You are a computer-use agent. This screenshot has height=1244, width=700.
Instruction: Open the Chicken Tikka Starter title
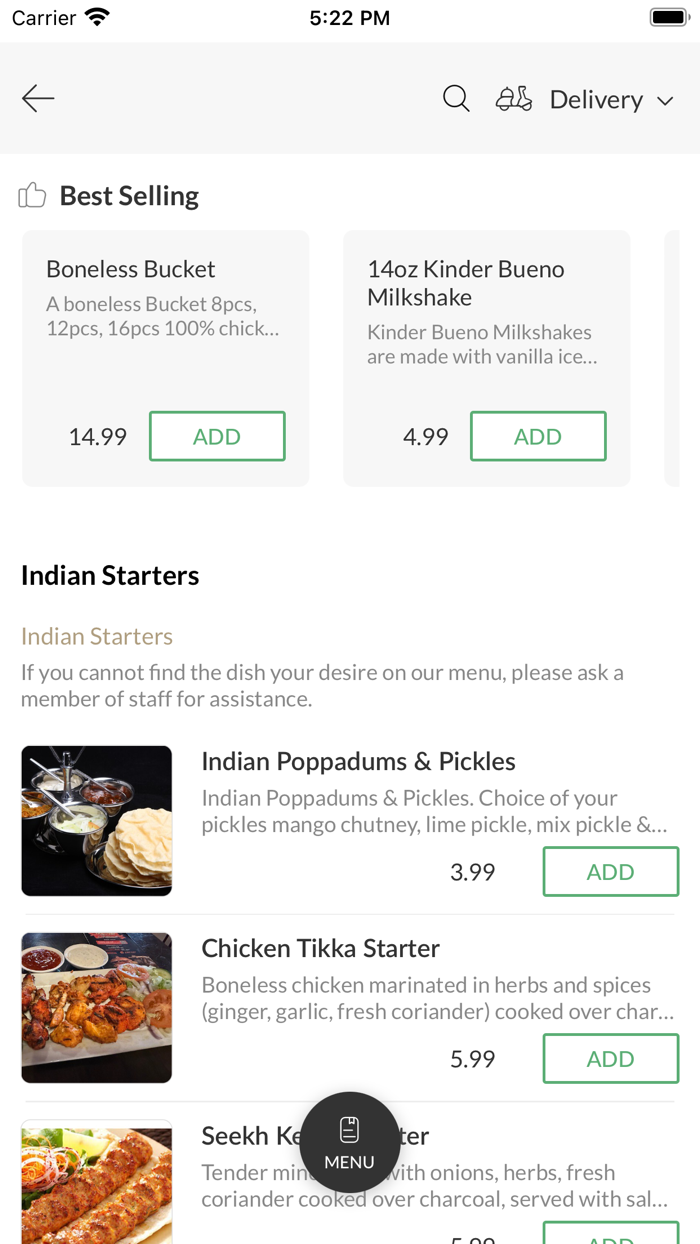coord(321,948)
